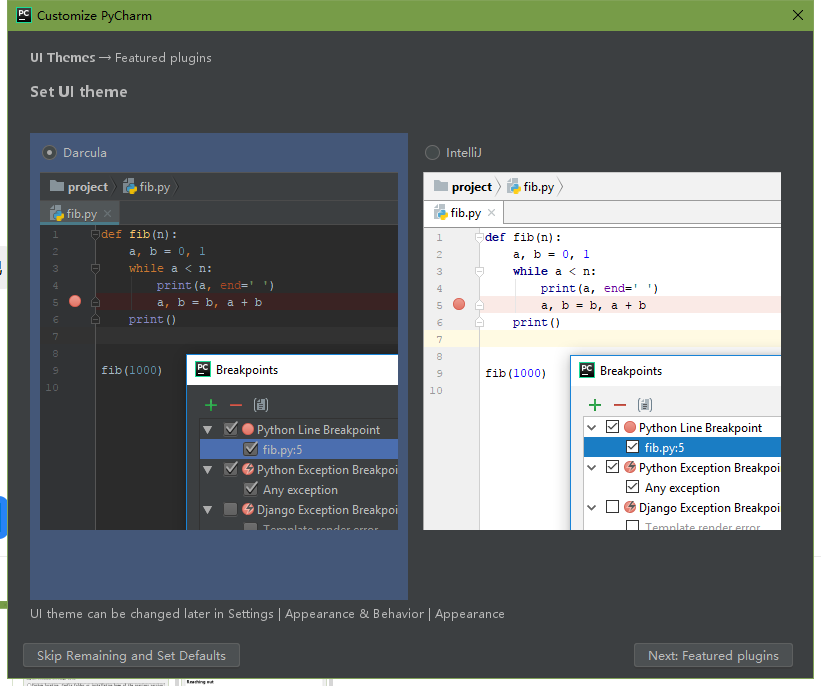The width and height of the screenshot is (821, 686).
Task: Close the Customize PyCharm dialog
Action: click(x=797, y=15)
